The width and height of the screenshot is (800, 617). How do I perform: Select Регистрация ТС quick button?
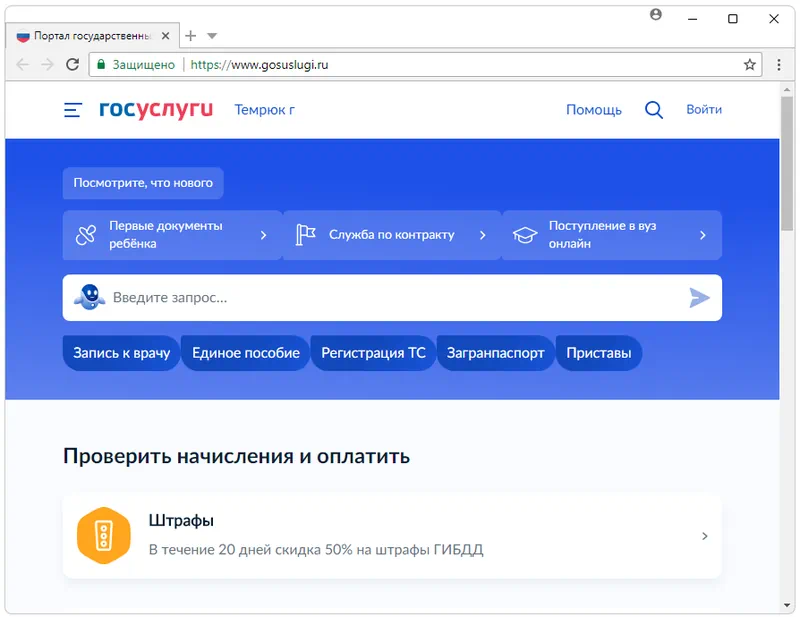373,353
